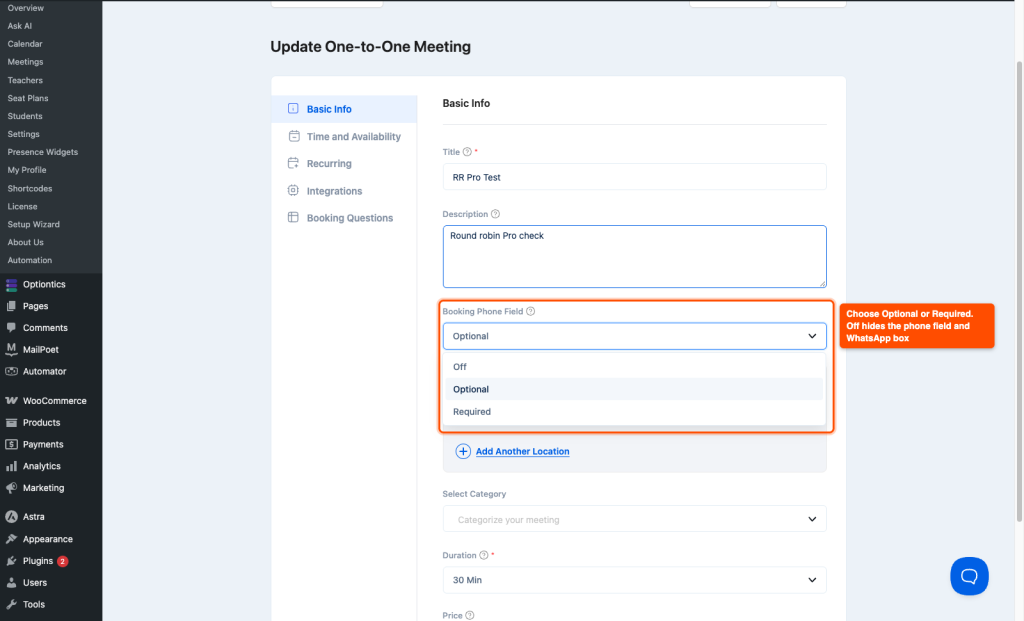The image size is (1024, 621).
Task: Open Students in the sidebar
Action: pyautogui.click(x=25, y=116)
